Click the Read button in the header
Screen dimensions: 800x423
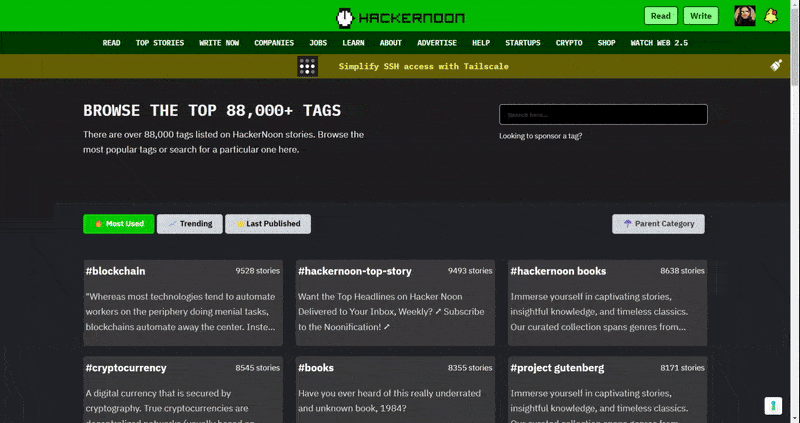(x=661, y=16)
